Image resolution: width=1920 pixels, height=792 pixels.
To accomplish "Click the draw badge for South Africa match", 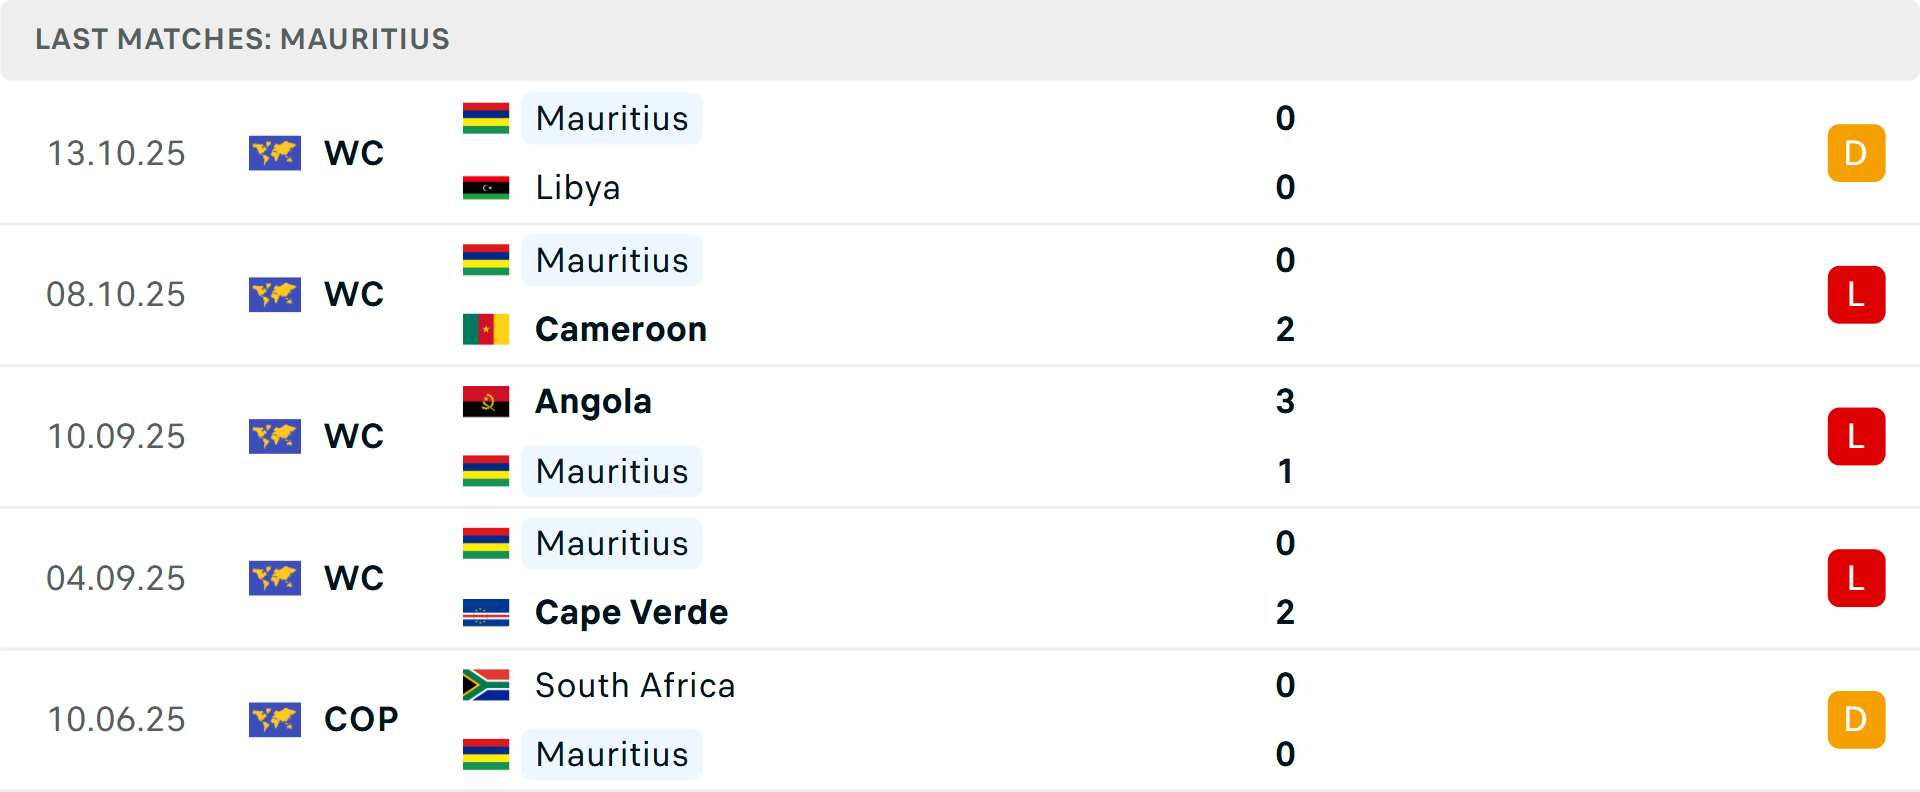I will [1856, 719].
